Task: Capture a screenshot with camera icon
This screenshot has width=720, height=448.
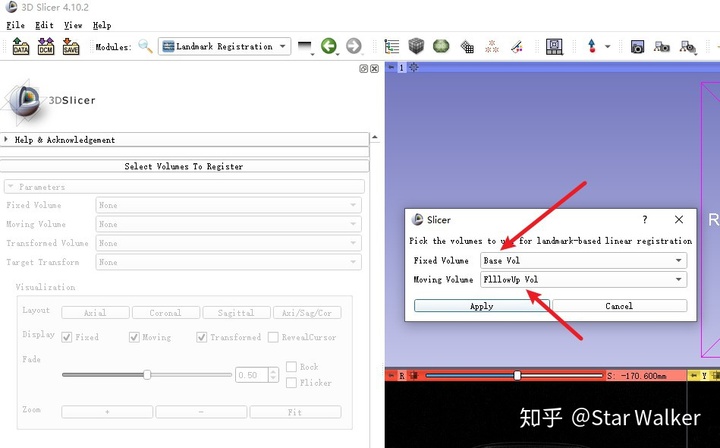Action: click(637, 46)
